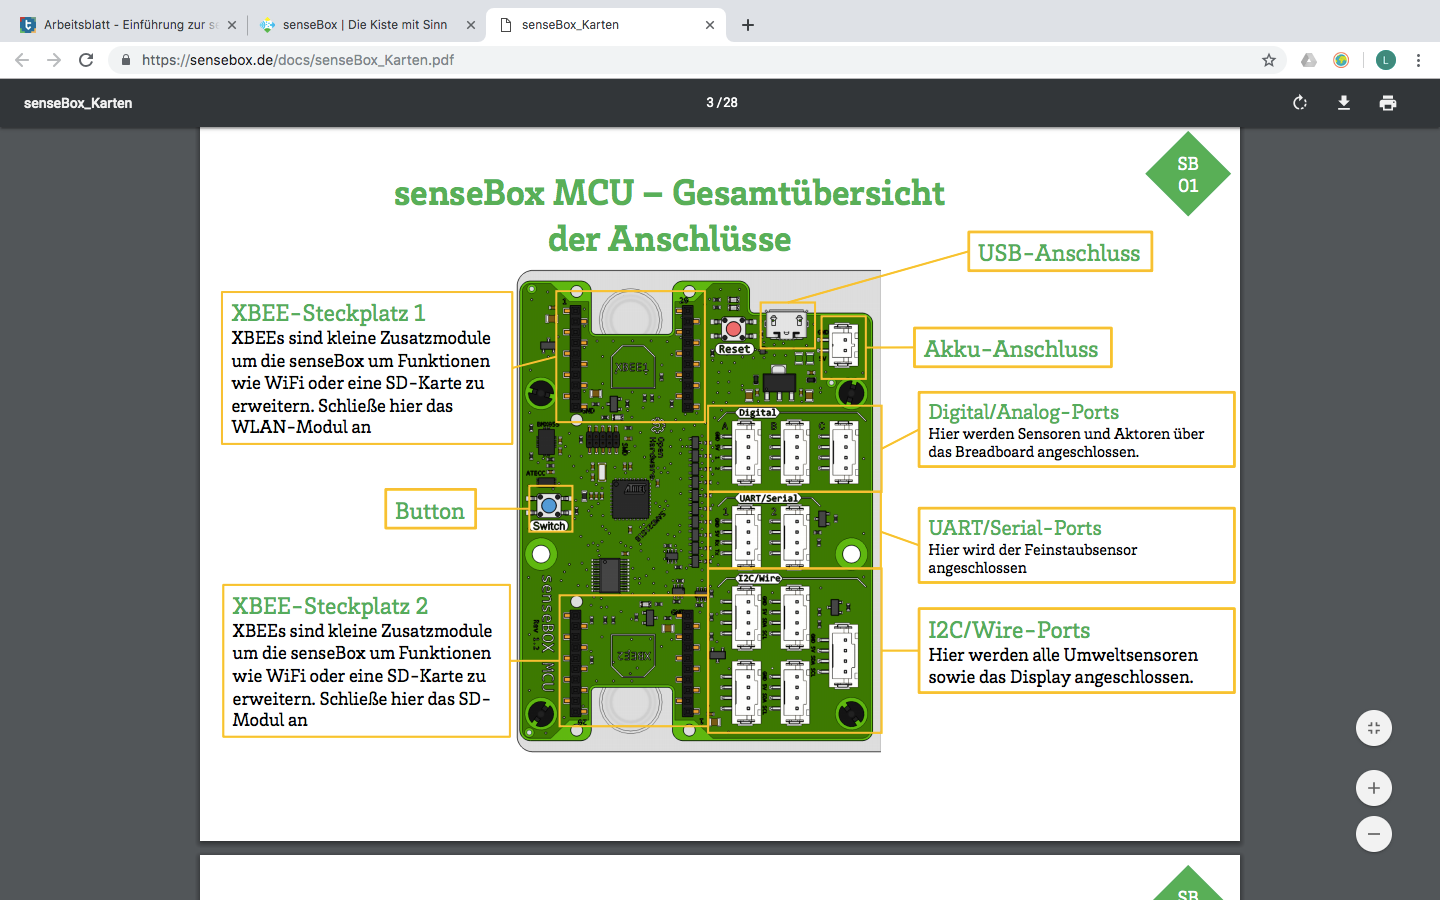The height and width of the screenshot is (900, 1440).
Task: Click the Akku-Anschluss label
Action: click(1011, 348)
